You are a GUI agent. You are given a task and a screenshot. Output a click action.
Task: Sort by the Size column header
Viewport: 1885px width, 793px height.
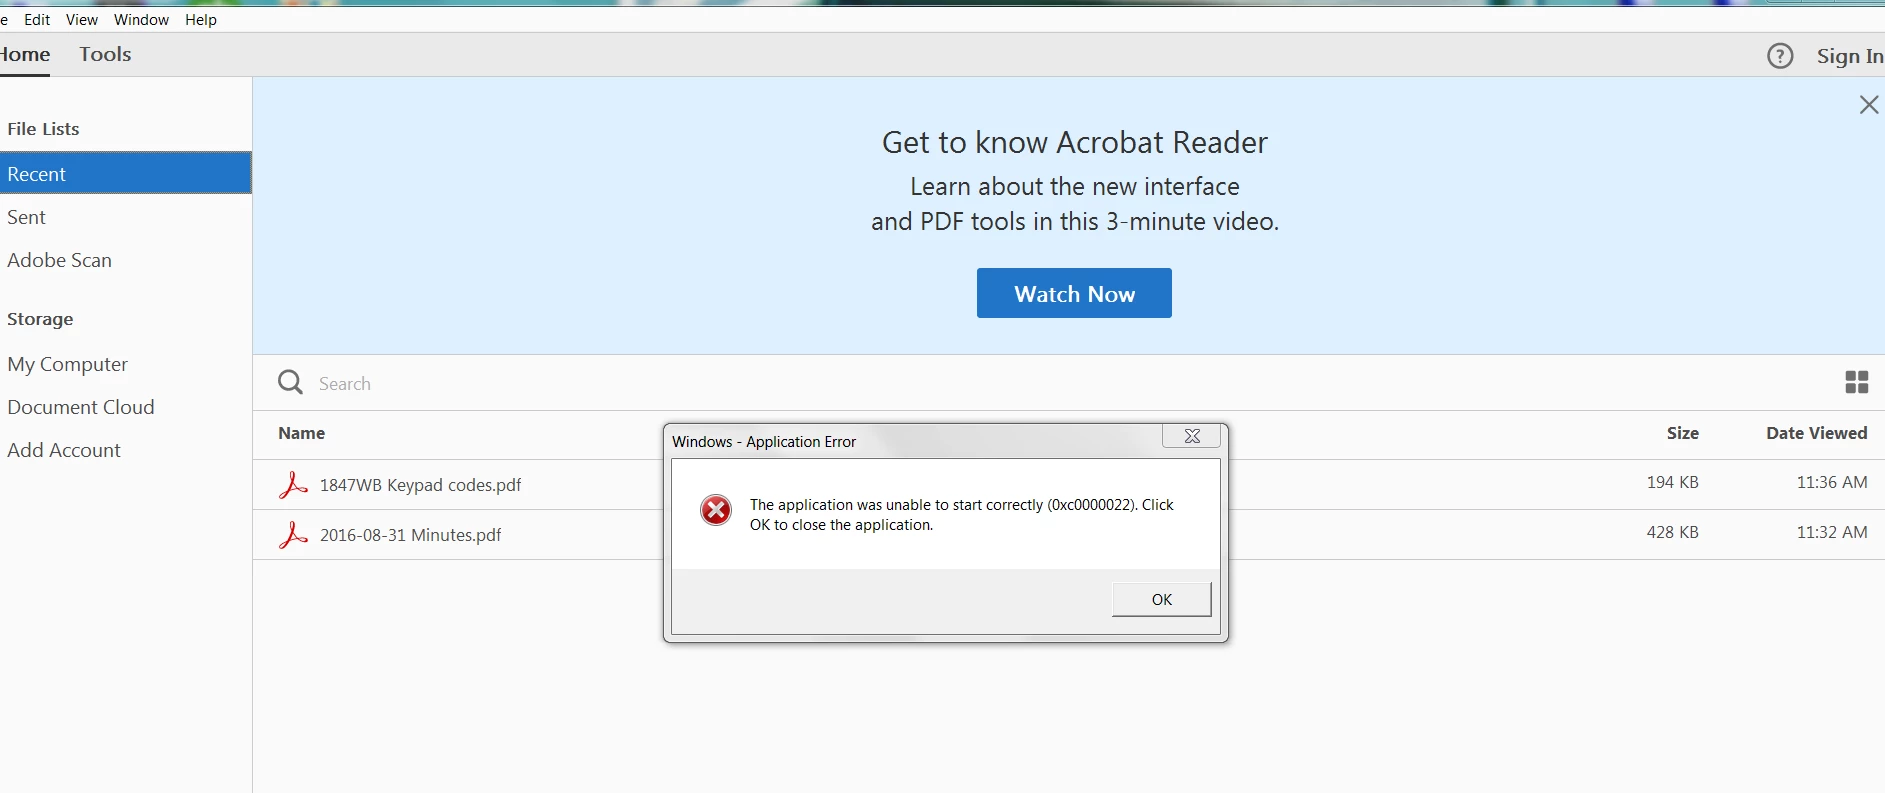pyautogui.click(x=1682, y=433)
